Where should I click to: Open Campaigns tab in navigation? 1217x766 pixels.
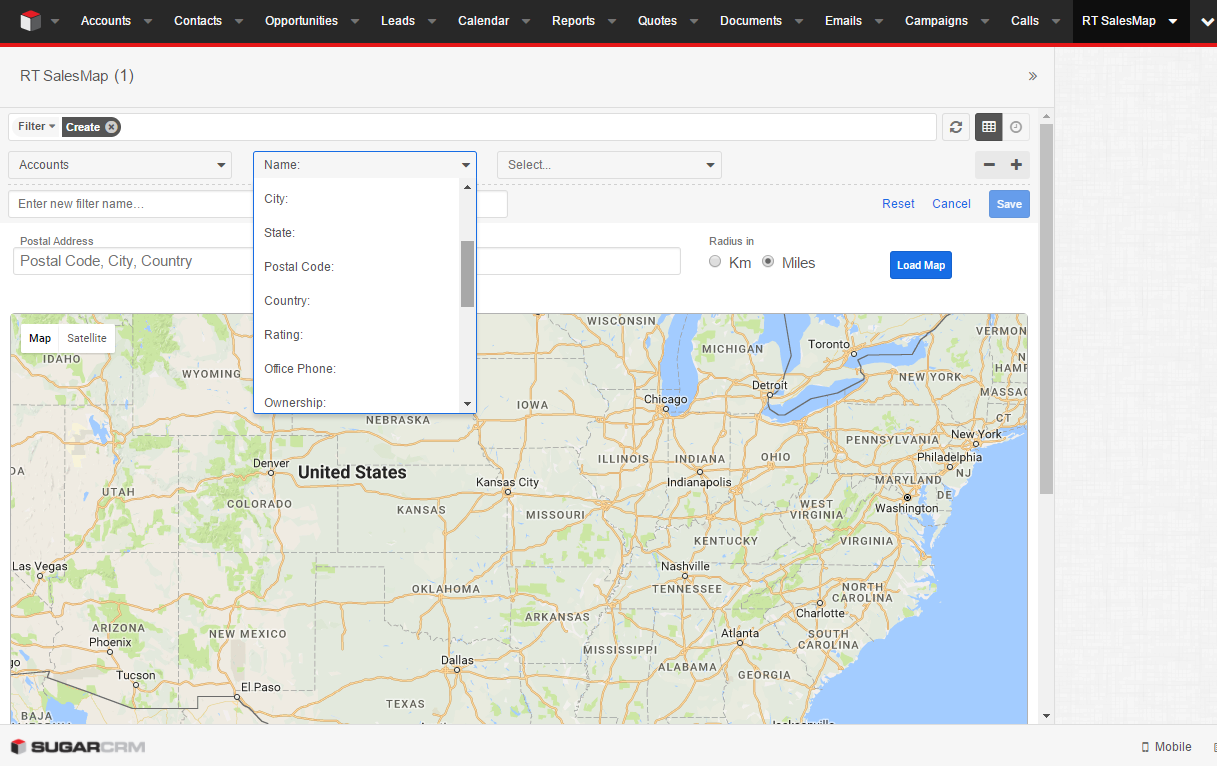[x=936, y=21]
